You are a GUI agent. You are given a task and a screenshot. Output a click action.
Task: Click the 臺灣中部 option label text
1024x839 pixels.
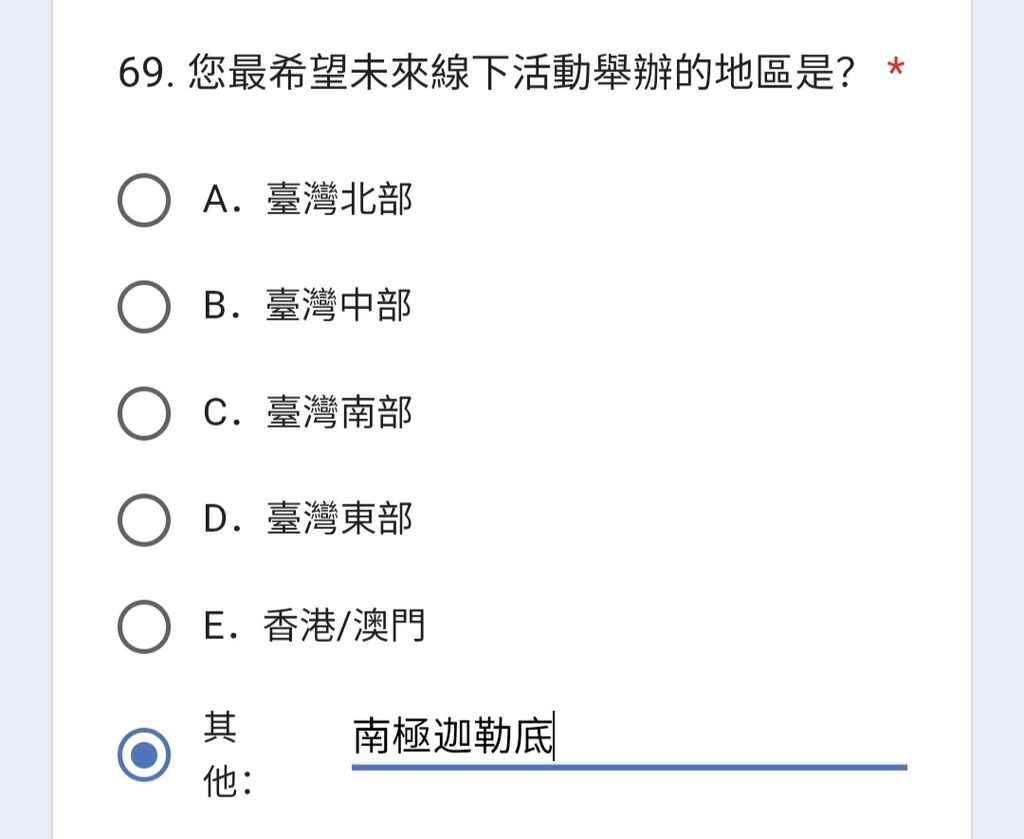340,306
